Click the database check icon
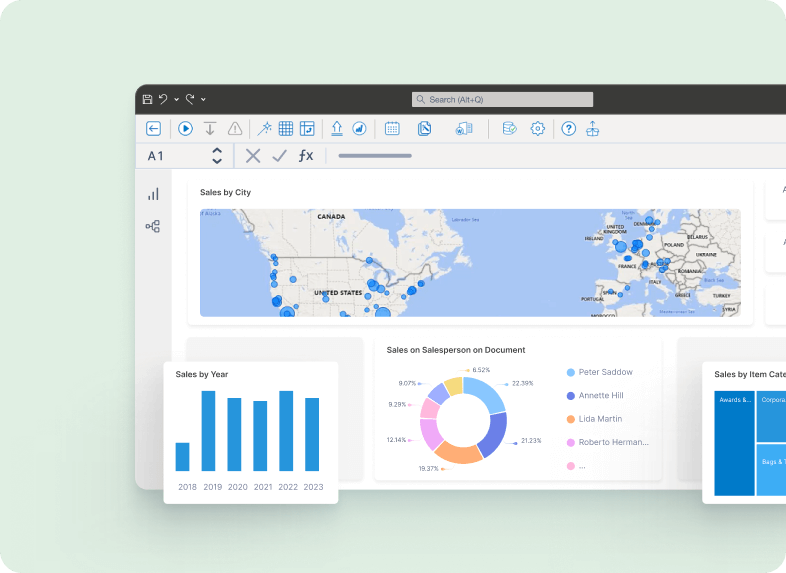786x573 pixels. (509, 129)
